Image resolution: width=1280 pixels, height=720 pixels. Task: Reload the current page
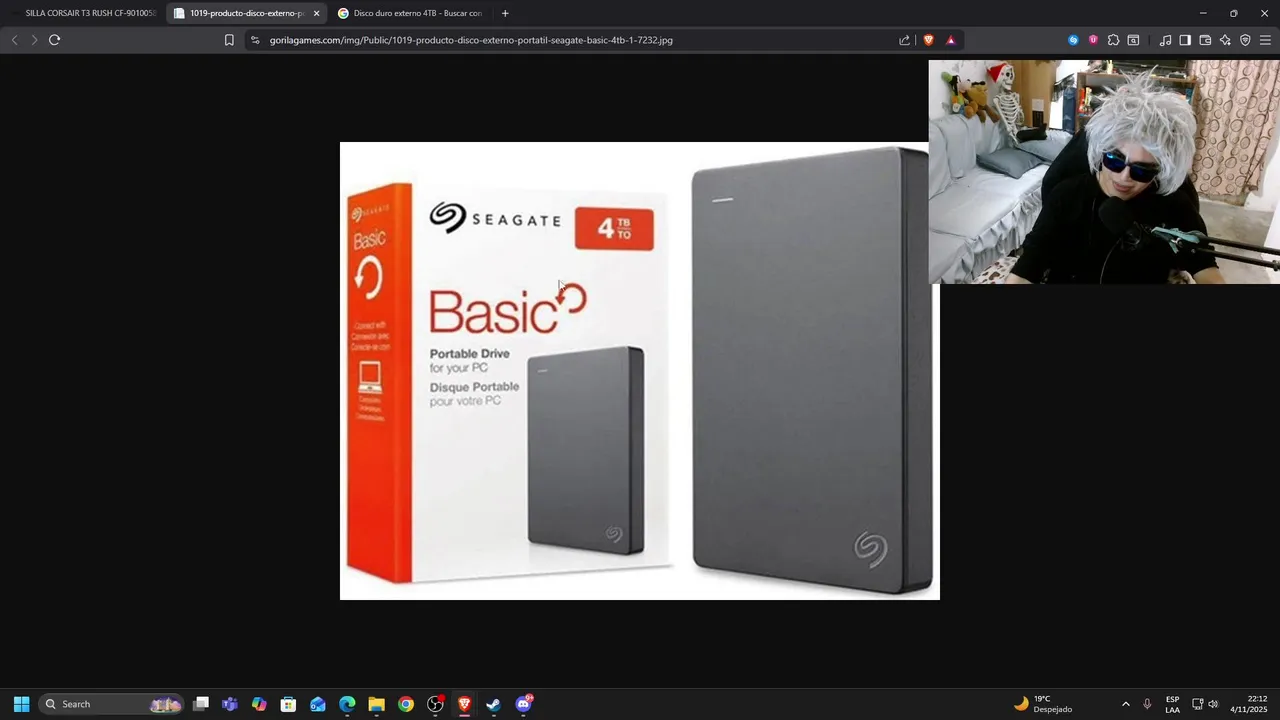pos(55,40)
